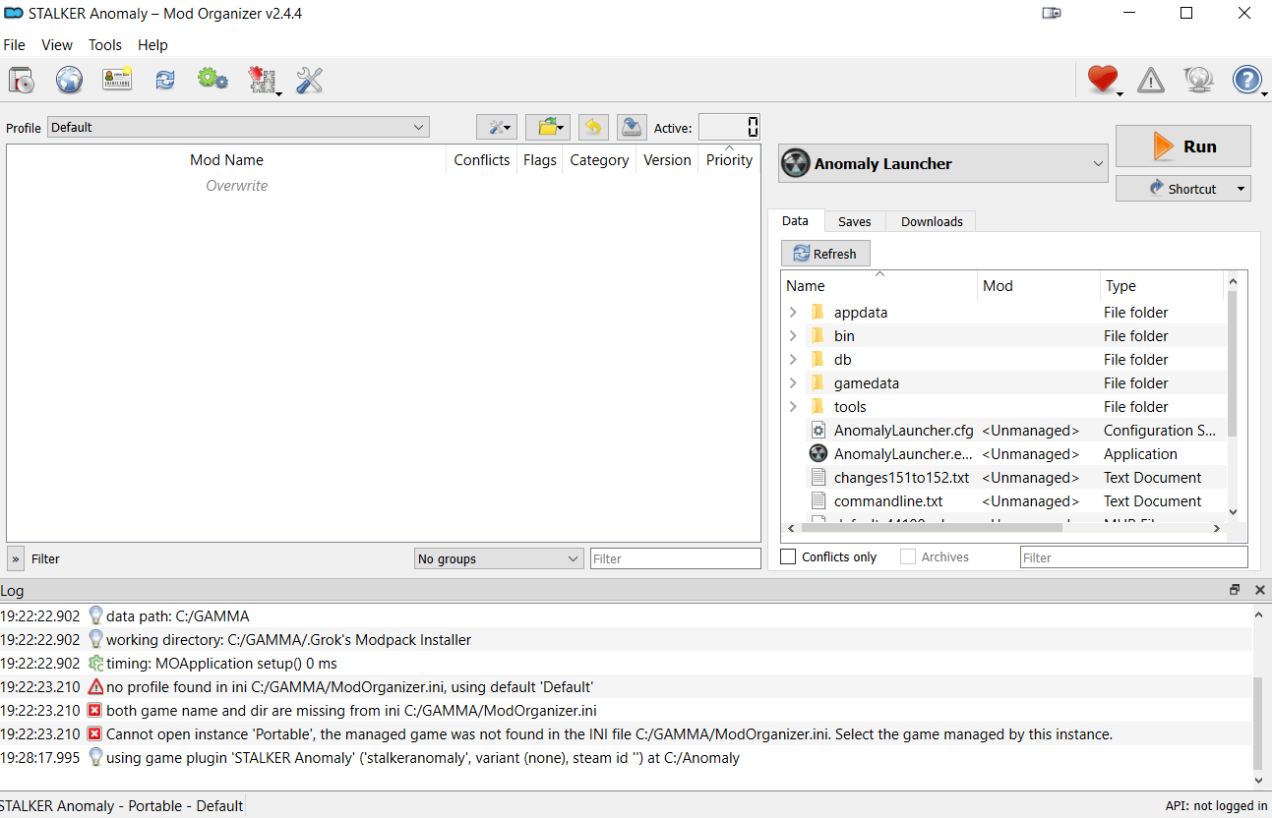This screenshot has height=818, width=1272.
Task: Click the Restore Backup arrow icon
Action: (593, 127)
